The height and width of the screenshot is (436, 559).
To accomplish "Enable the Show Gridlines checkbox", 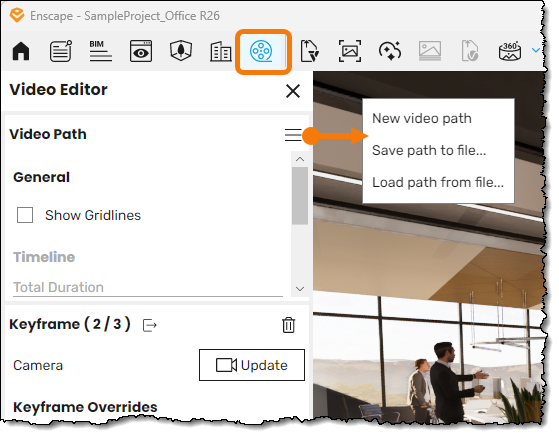I will [x=25, y=215].
